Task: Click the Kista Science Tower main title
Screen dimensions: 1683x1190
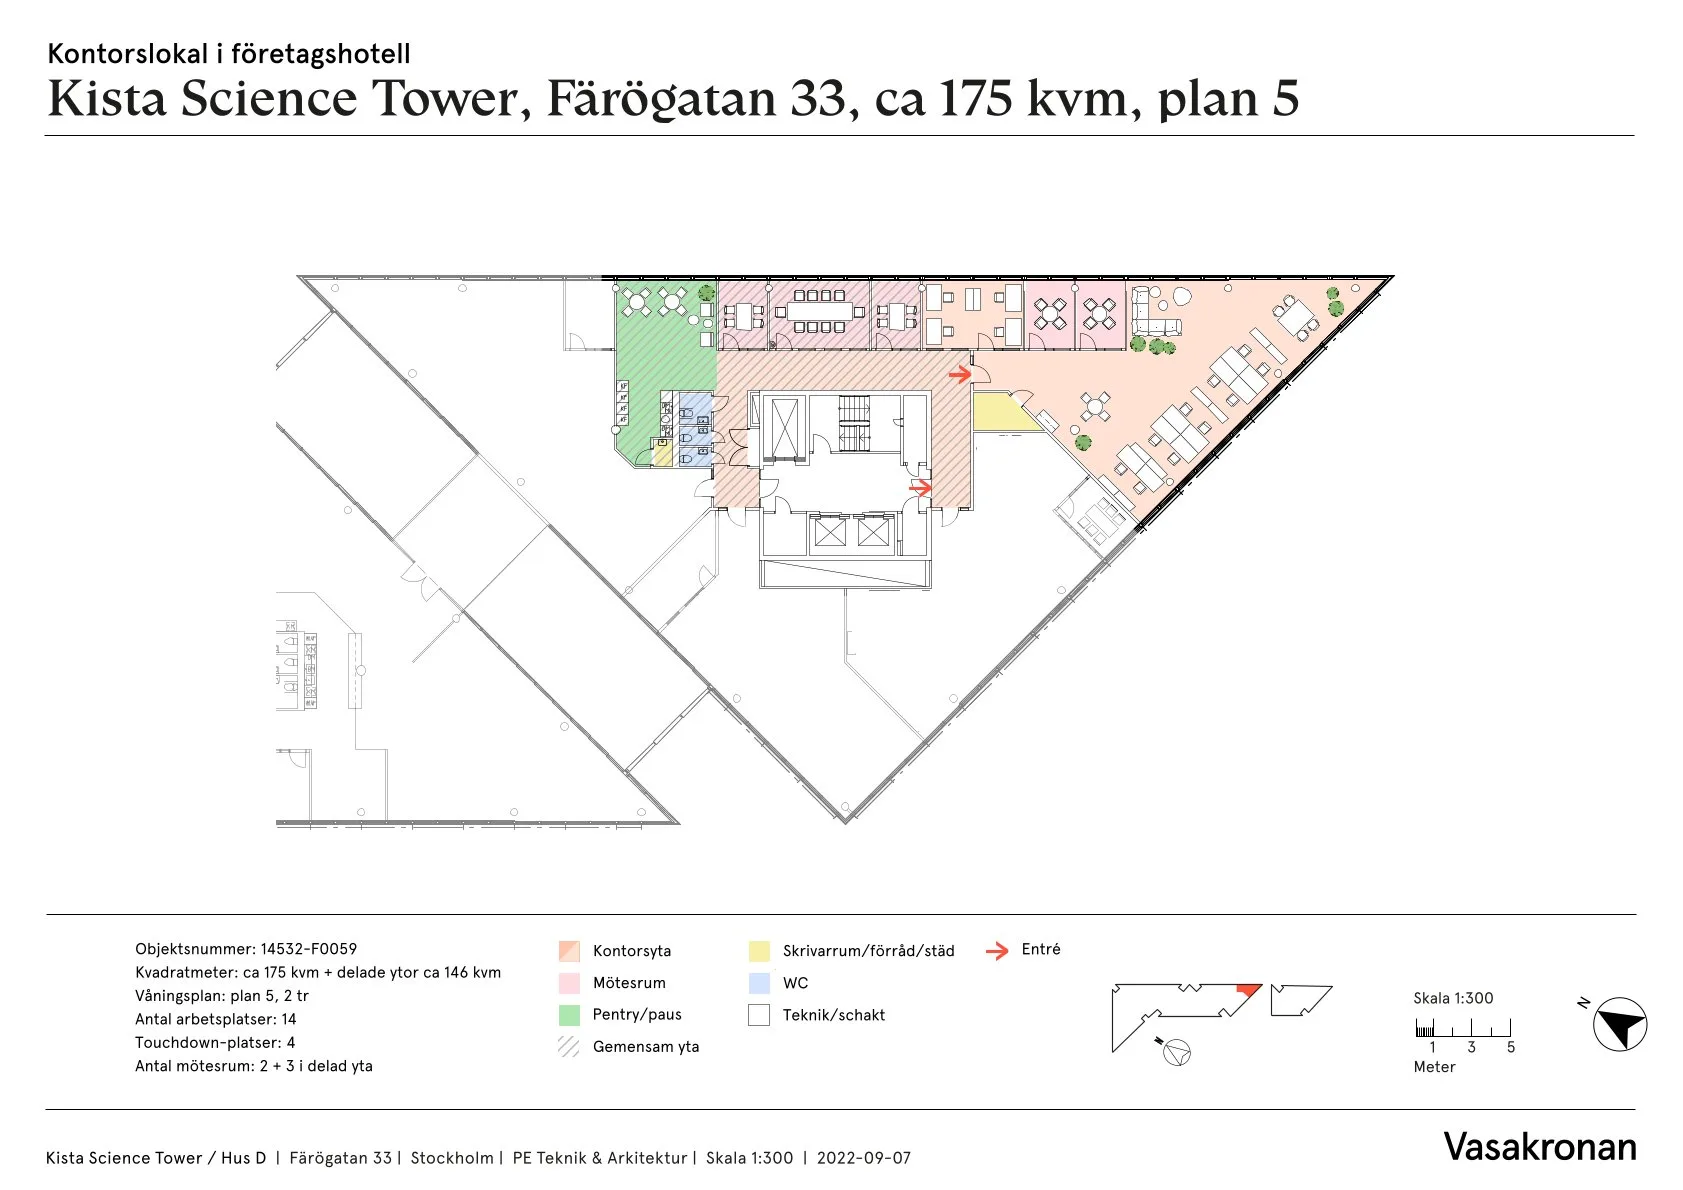Action: [673, 98]
